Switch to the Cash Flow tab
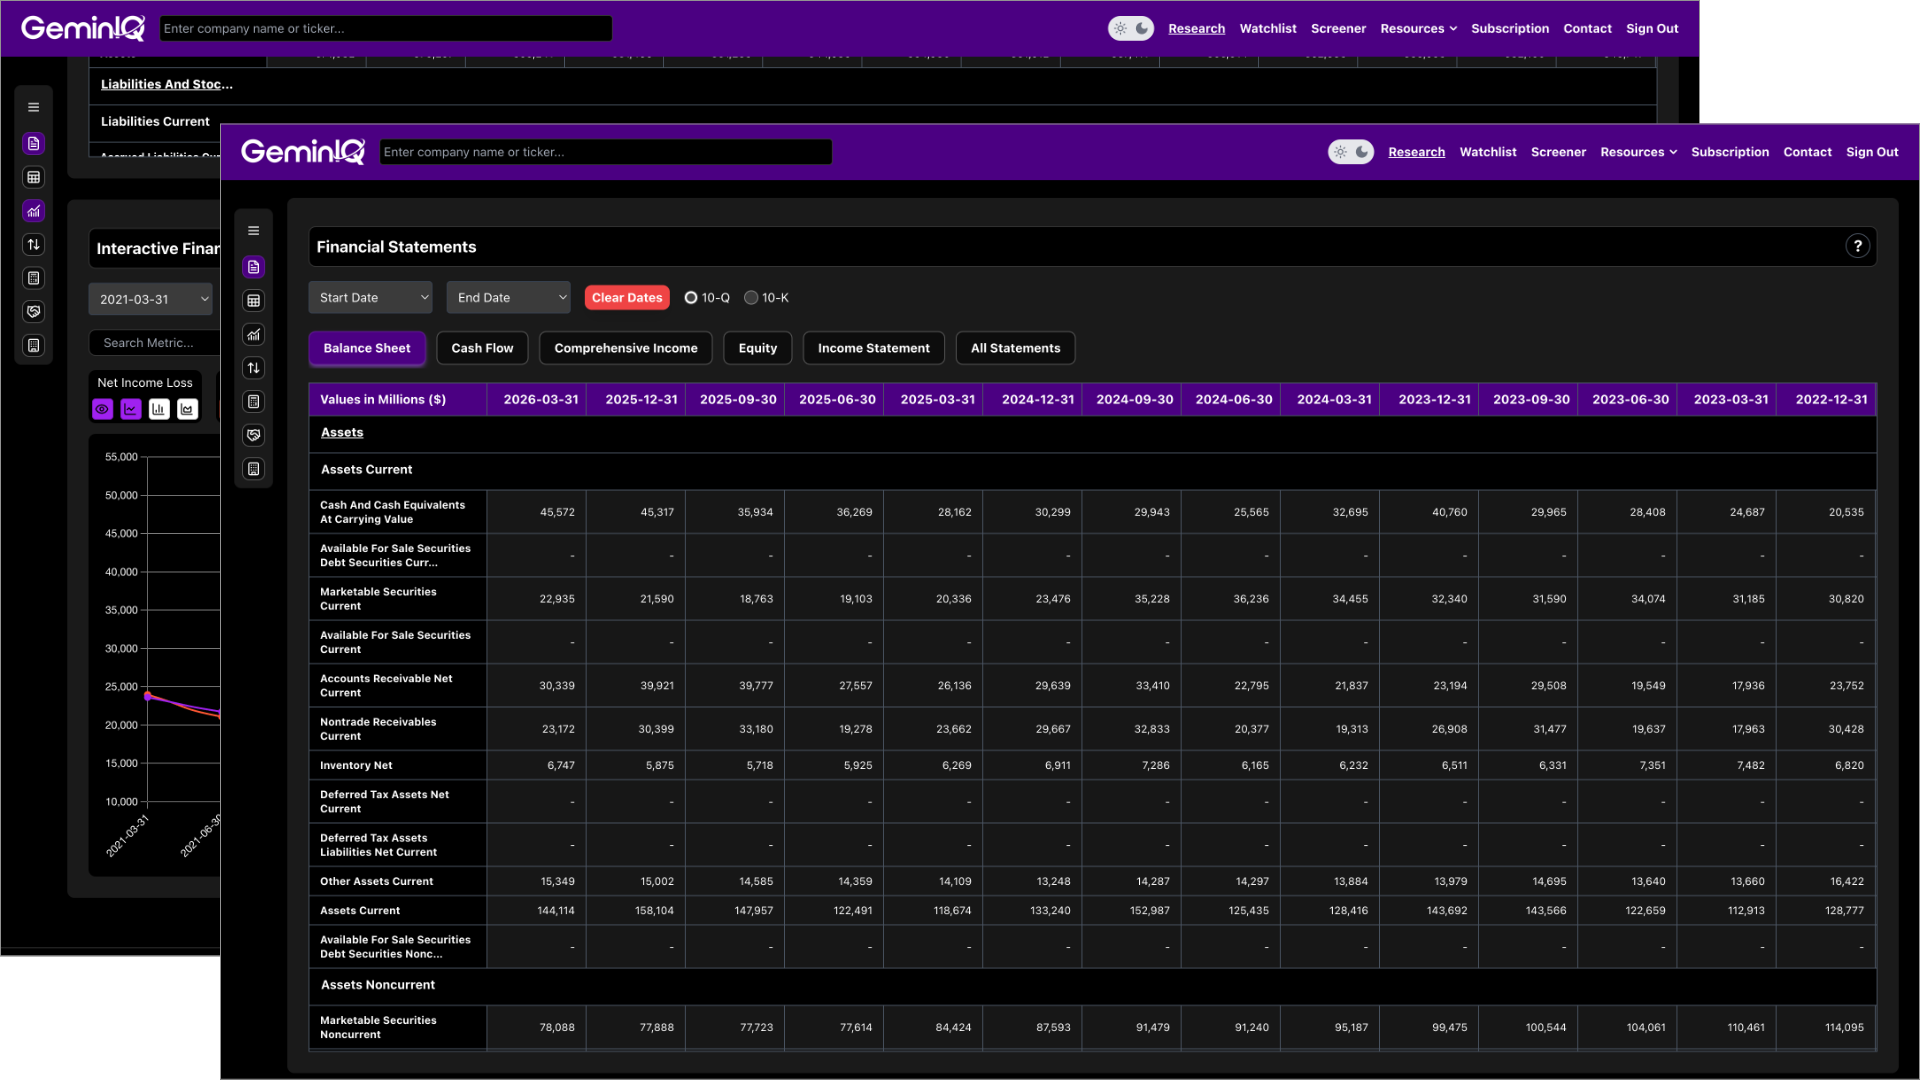 [482, 348]
